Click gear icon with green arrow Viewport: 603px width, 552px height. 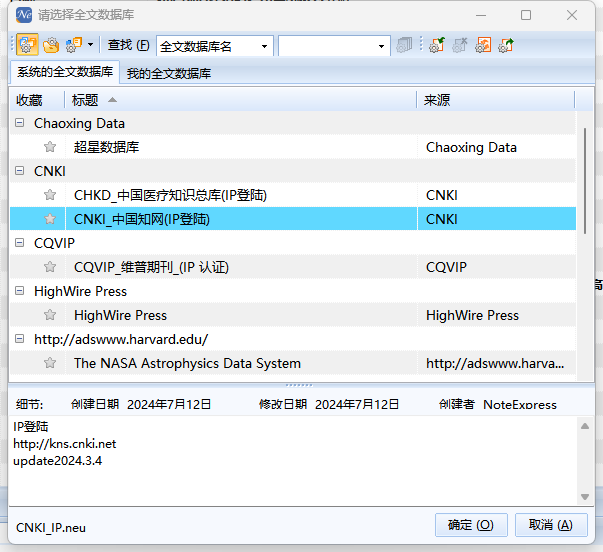[437, 45]
